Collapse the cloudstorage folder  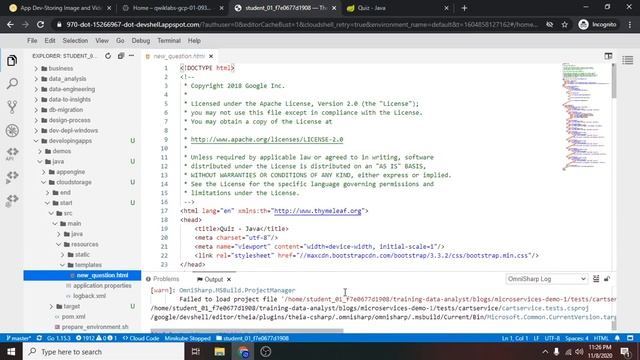[74, 182]
